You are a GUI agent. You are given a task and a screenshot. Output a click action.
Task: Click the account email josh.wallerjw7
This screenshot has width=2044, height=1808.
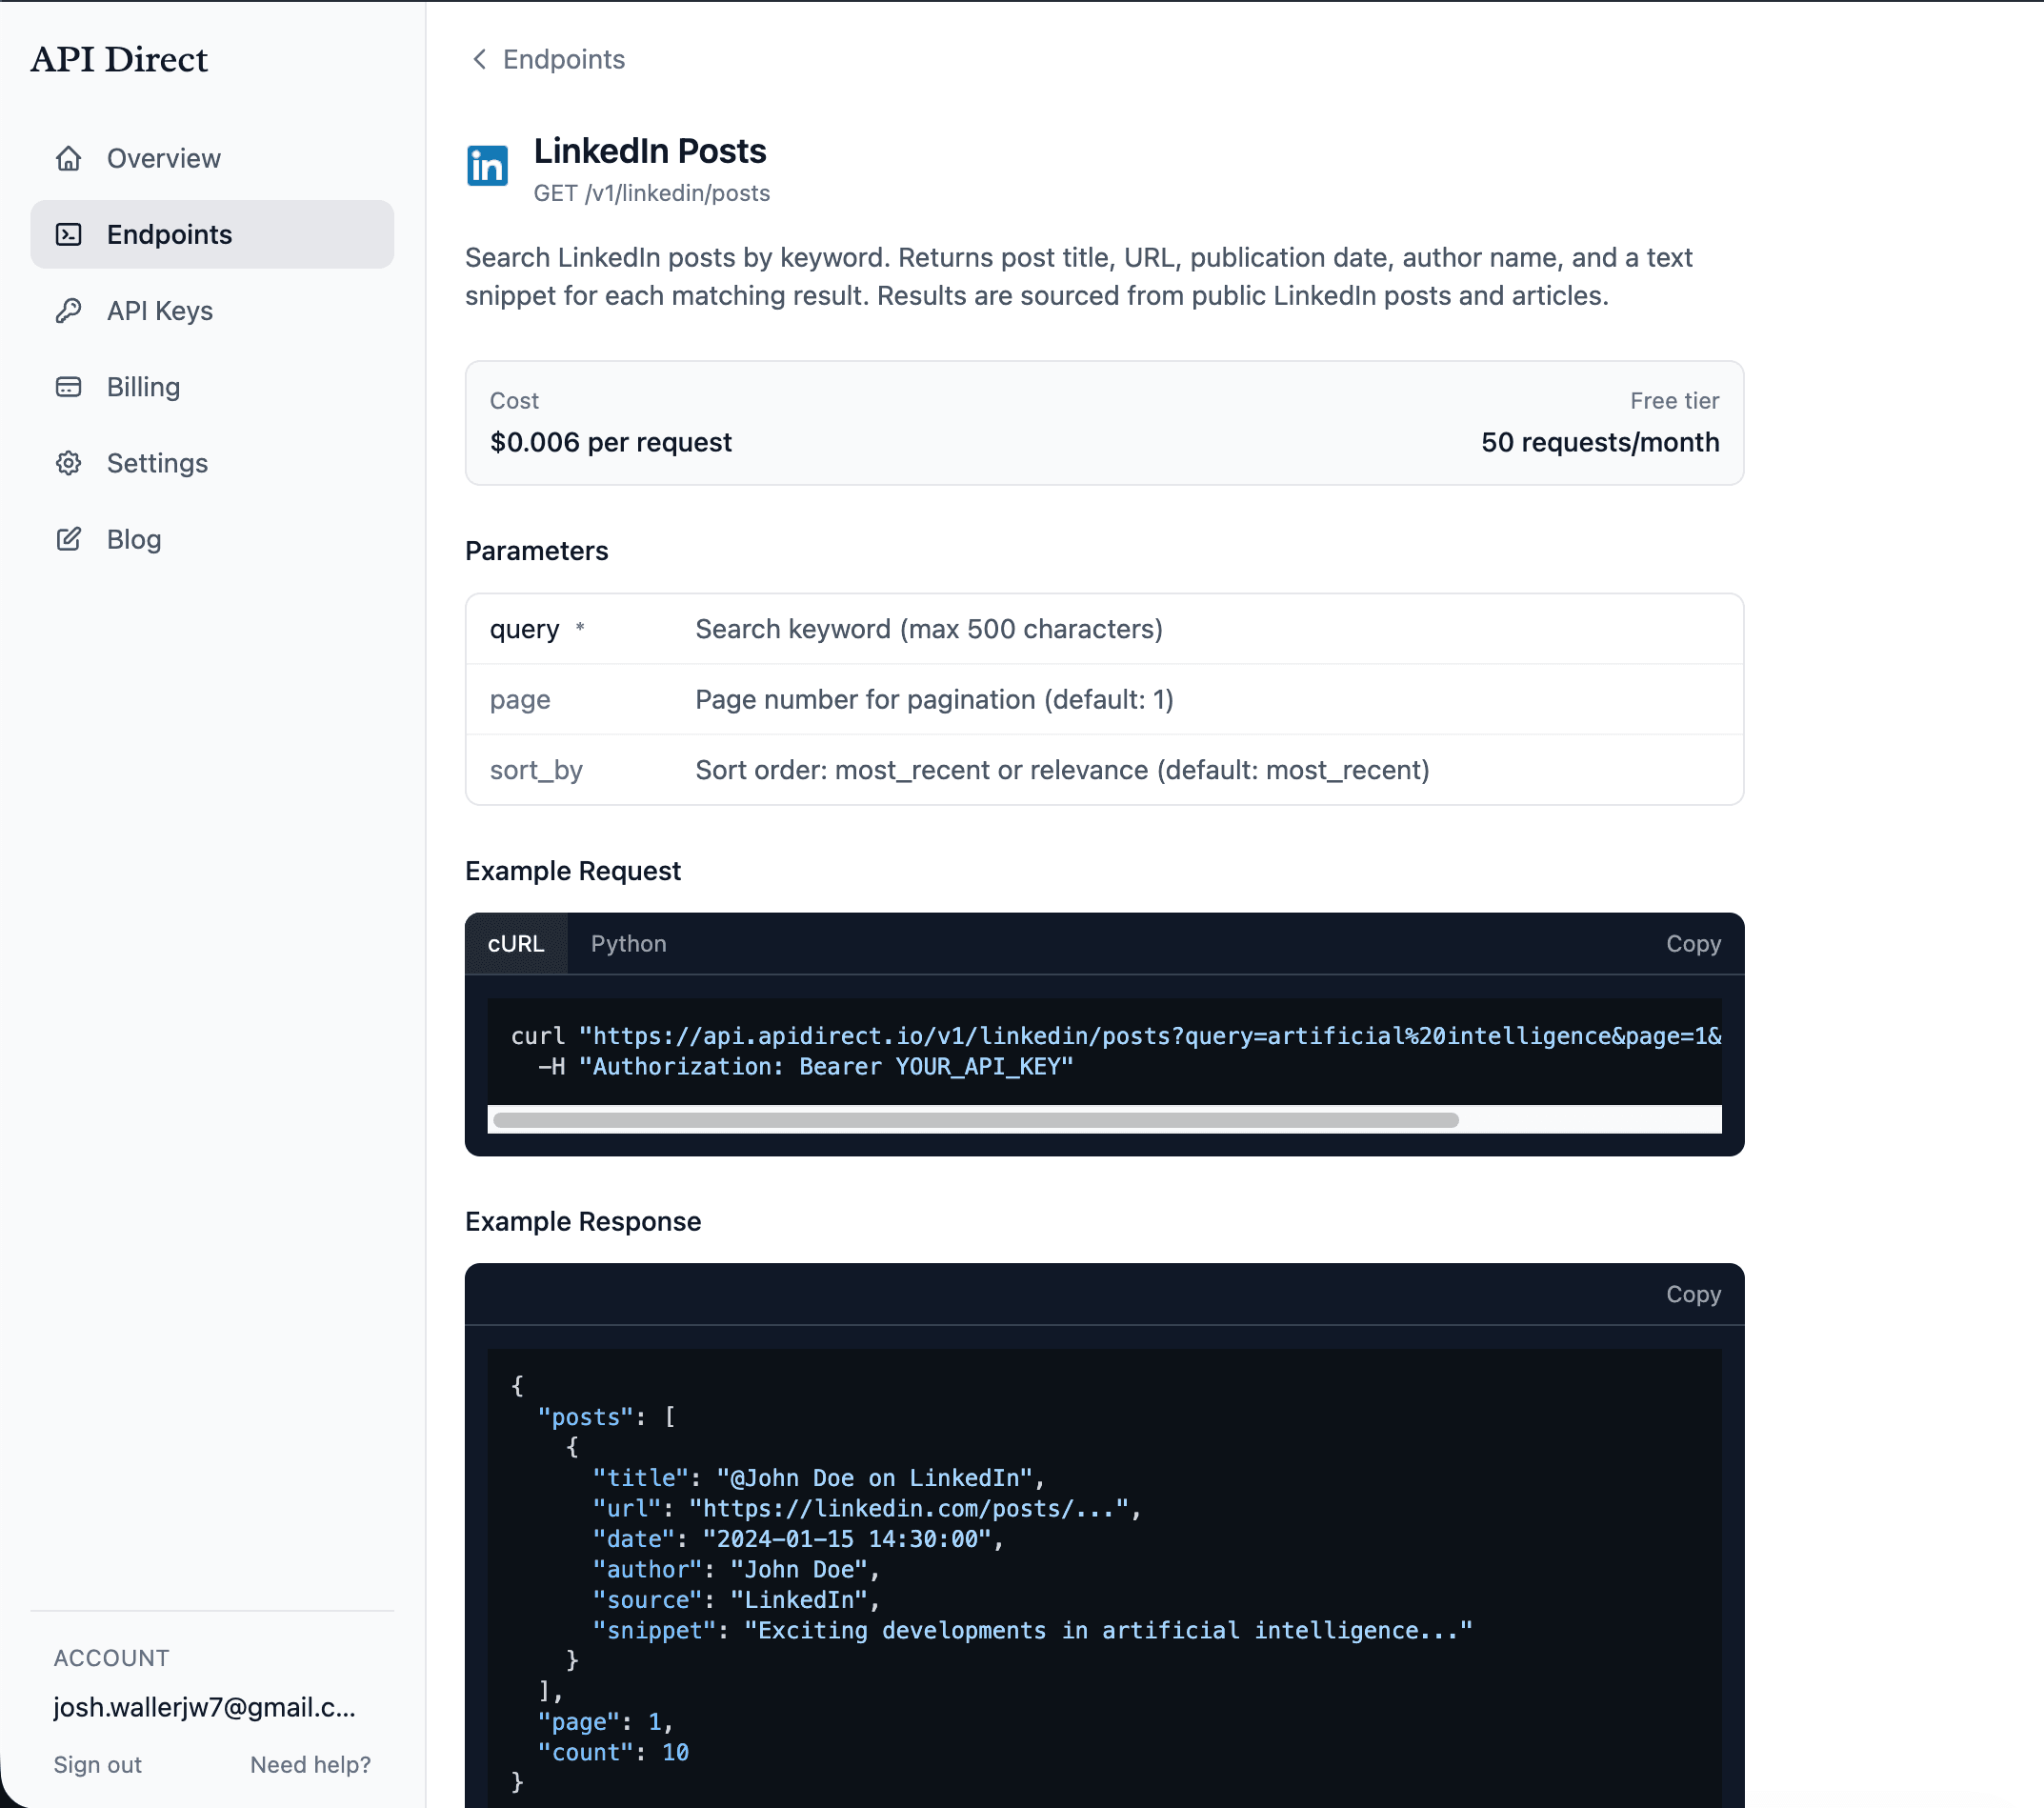tap(204, 1707)
